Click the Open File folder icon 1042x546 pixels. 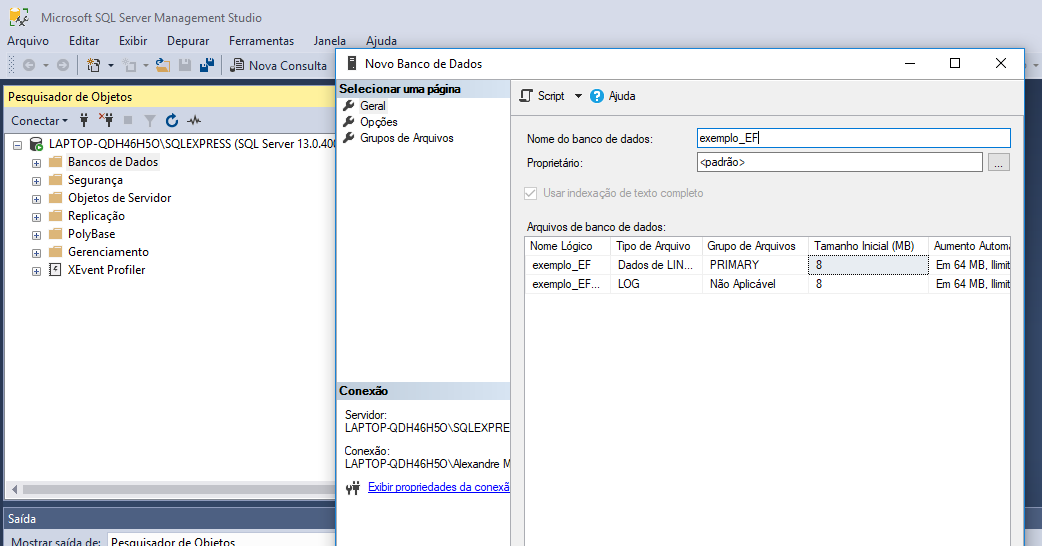pos(163,65)
